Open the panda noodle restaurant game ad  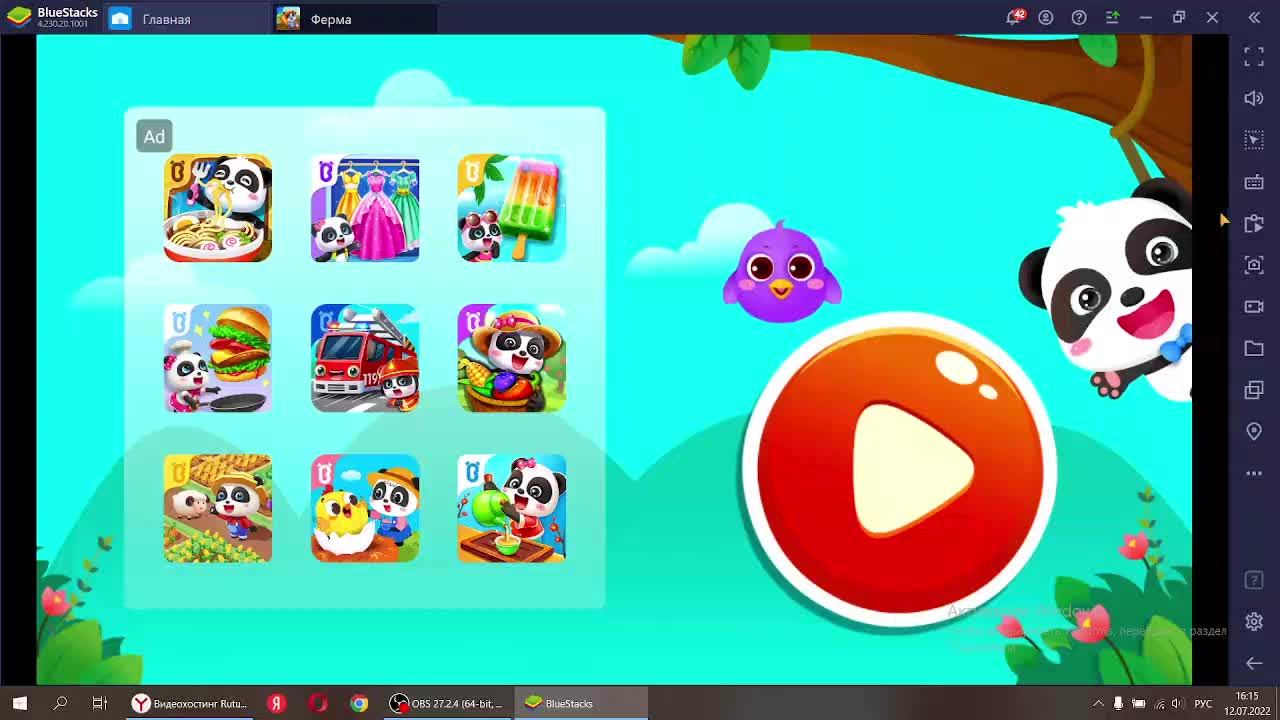coord(218,208)
